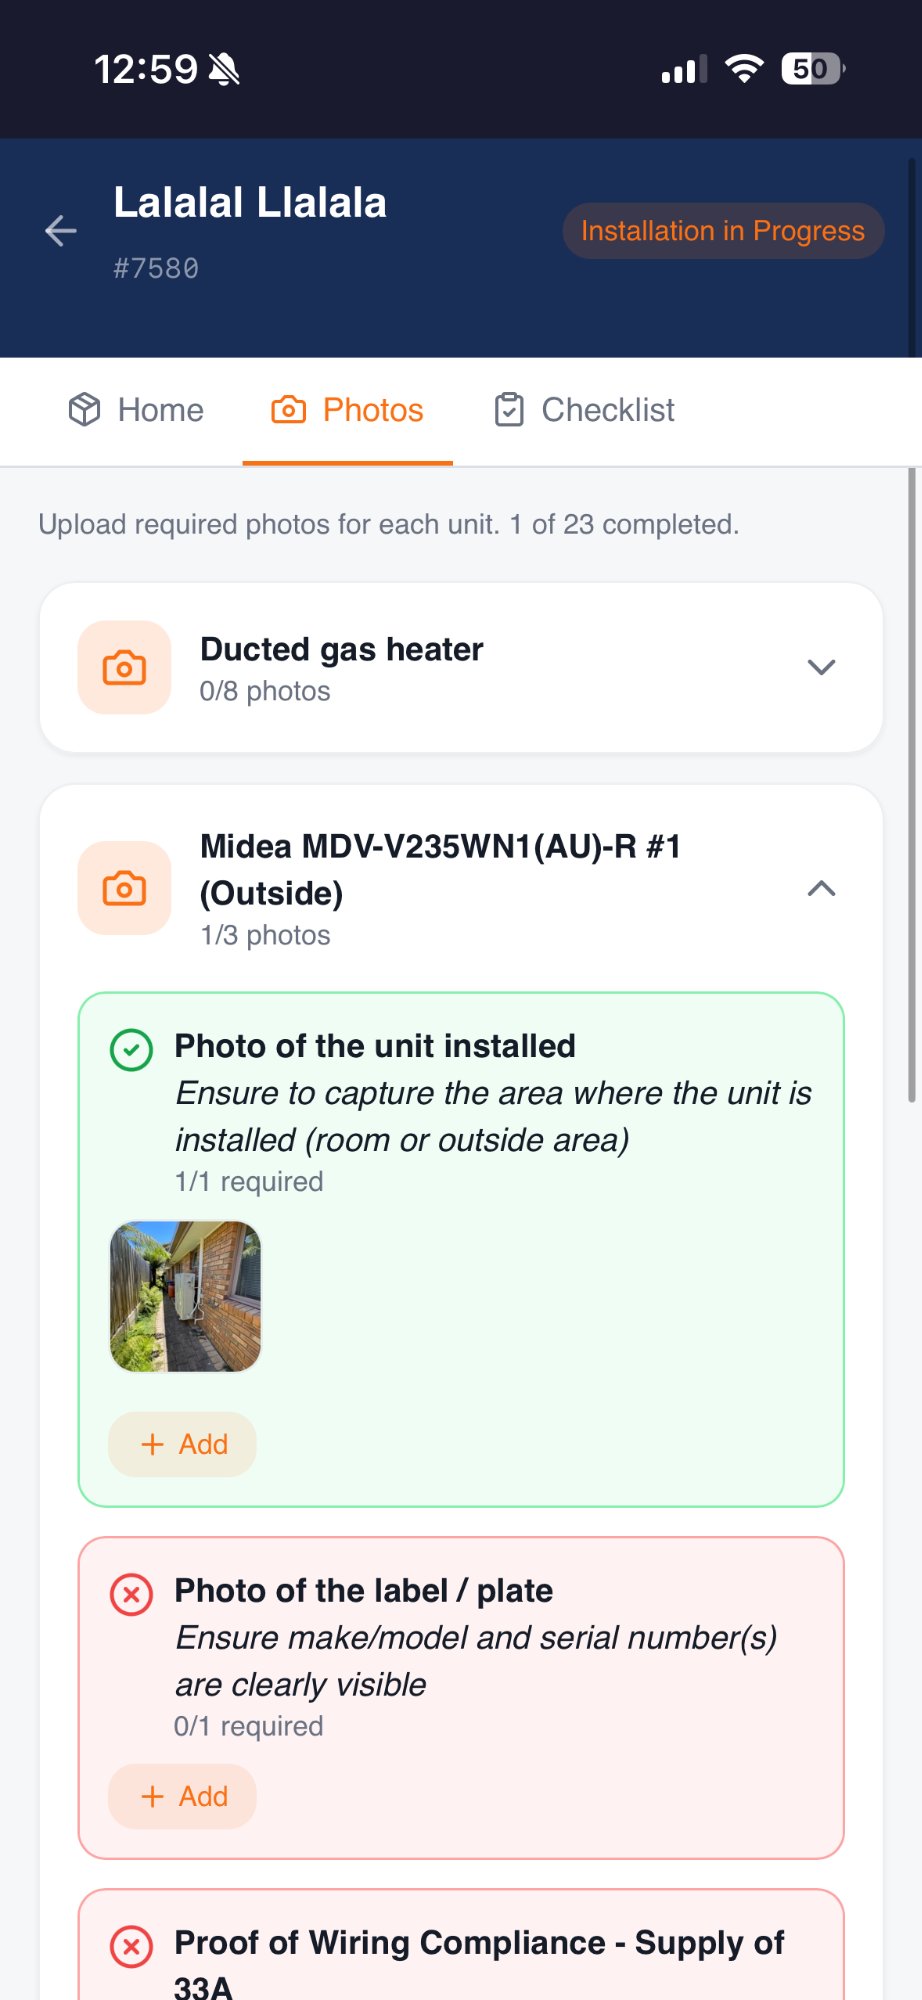
Task: Add another photo of the unit installed
Action: pyautogui.click(x=181, y=1444)
